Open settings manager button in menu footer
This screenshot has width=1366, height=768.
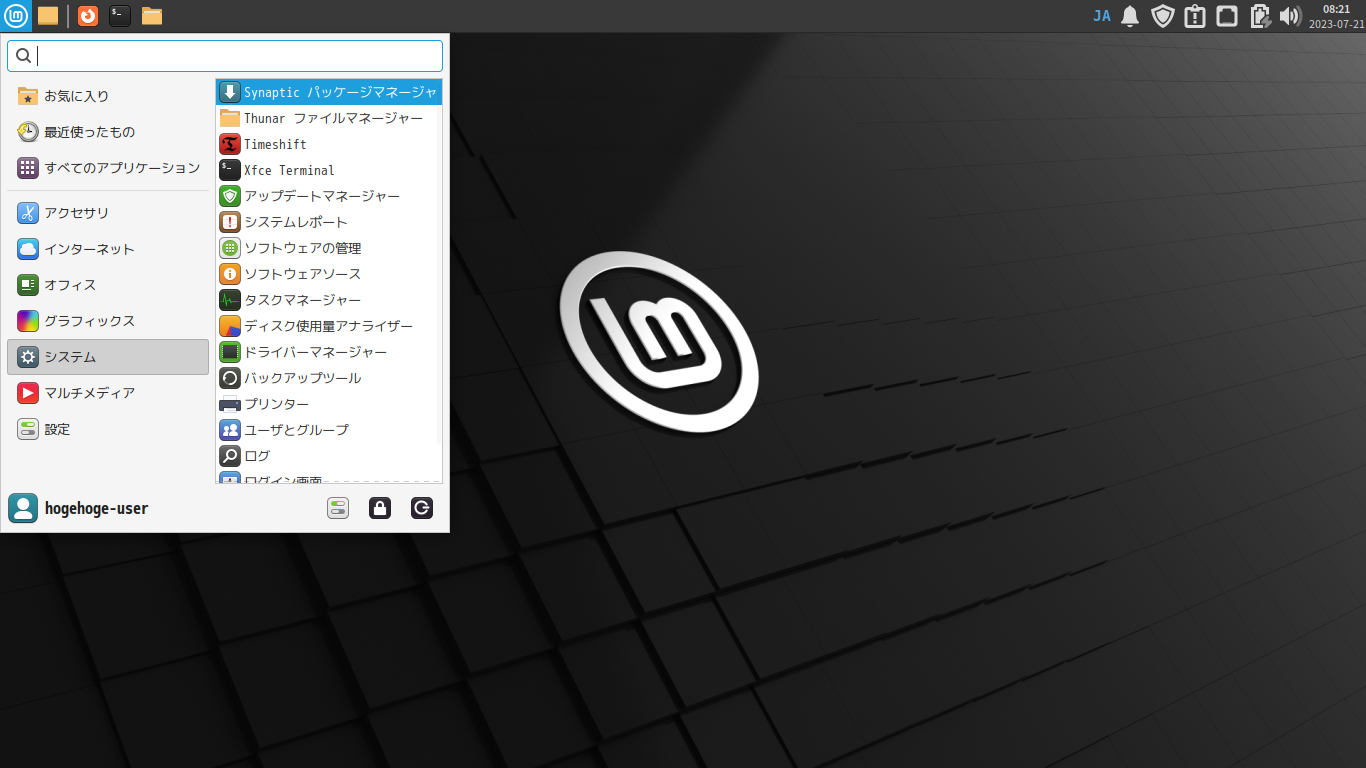tap(338, 508)
